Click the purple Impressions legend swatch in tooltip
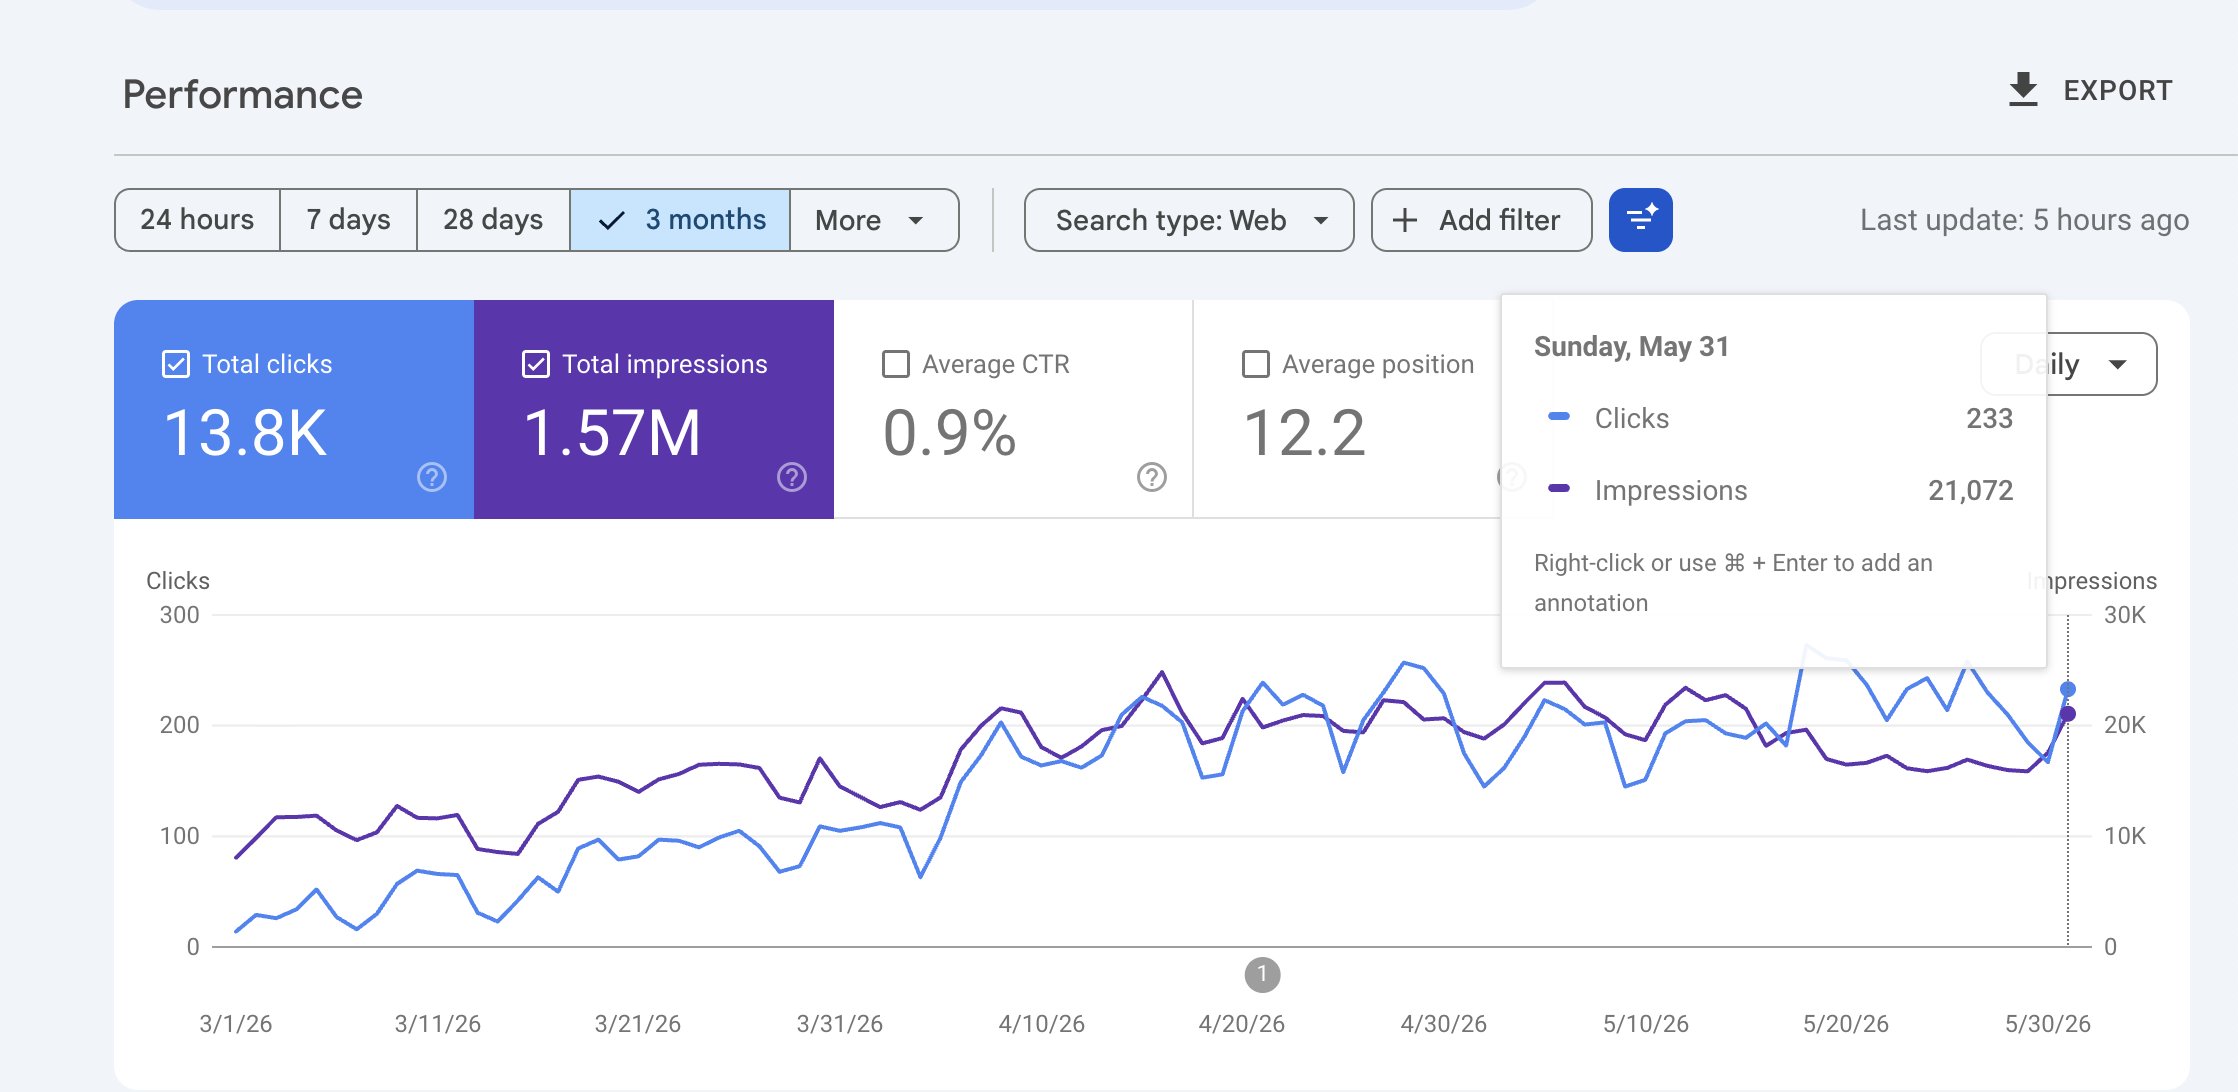The width and height of the screenshot is (2238, 1092). coord(1559,488)
